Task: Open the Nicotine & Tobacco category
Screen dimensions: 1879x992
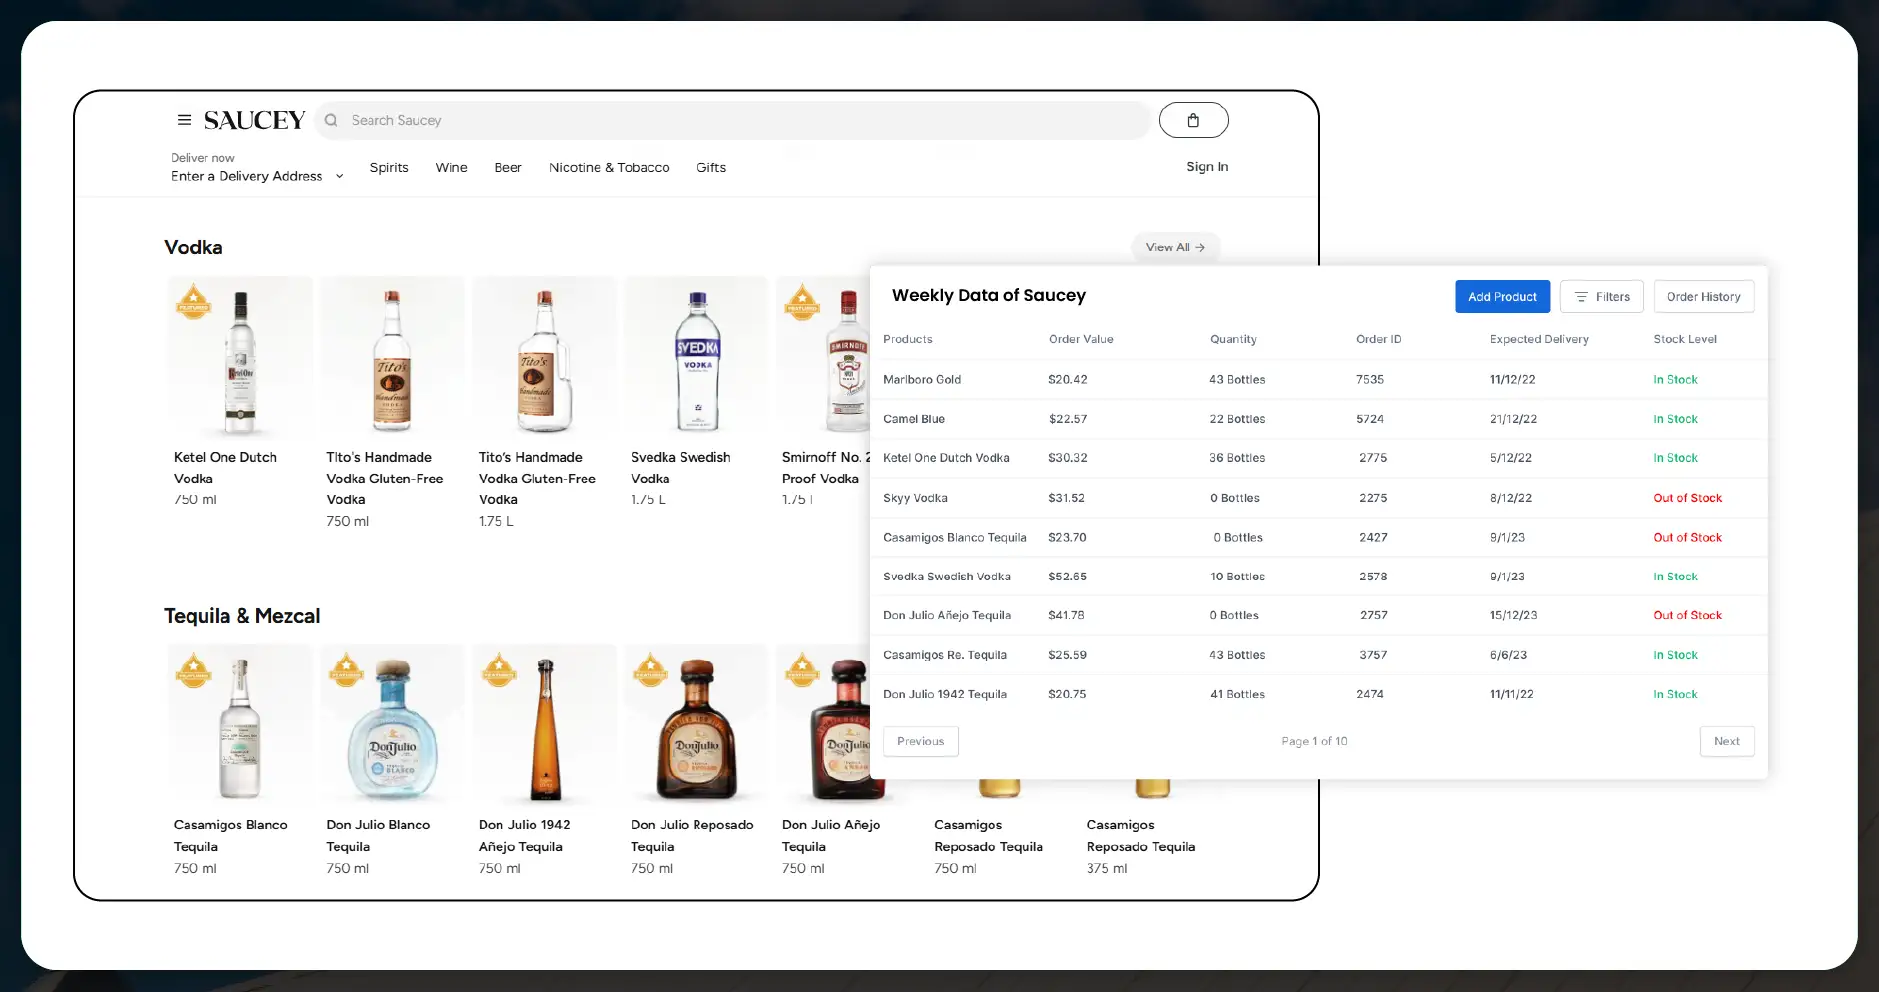Action: coord(609,168)
